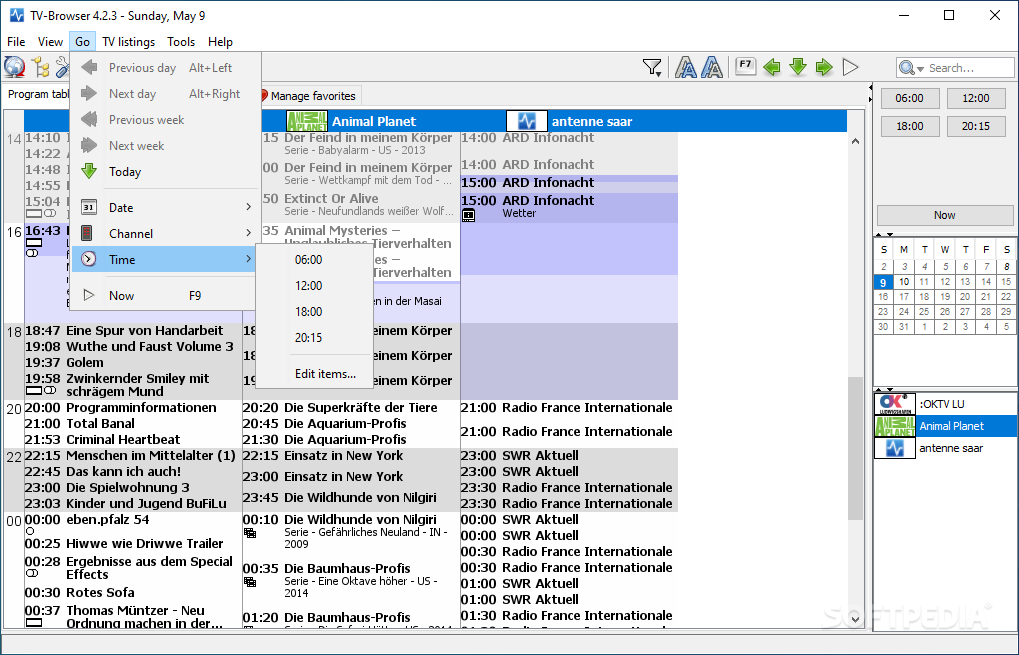This screenshot has height=655, width=1019.
Task: Open program Total Banal at 21:00
Action: [133, 424]
